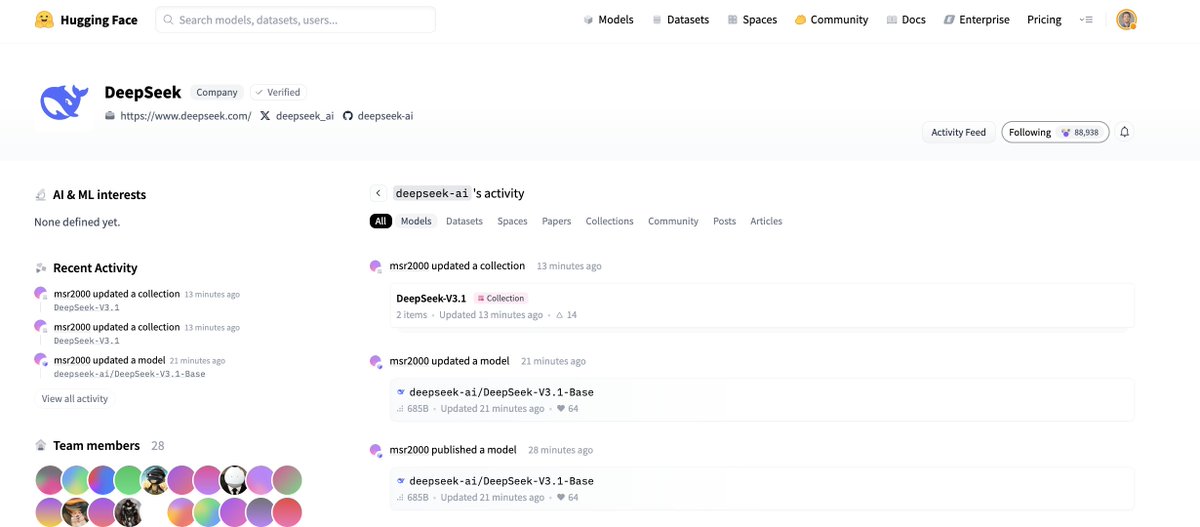
Task: Go back using the activity chevron
Action: (x=379, y=193)
